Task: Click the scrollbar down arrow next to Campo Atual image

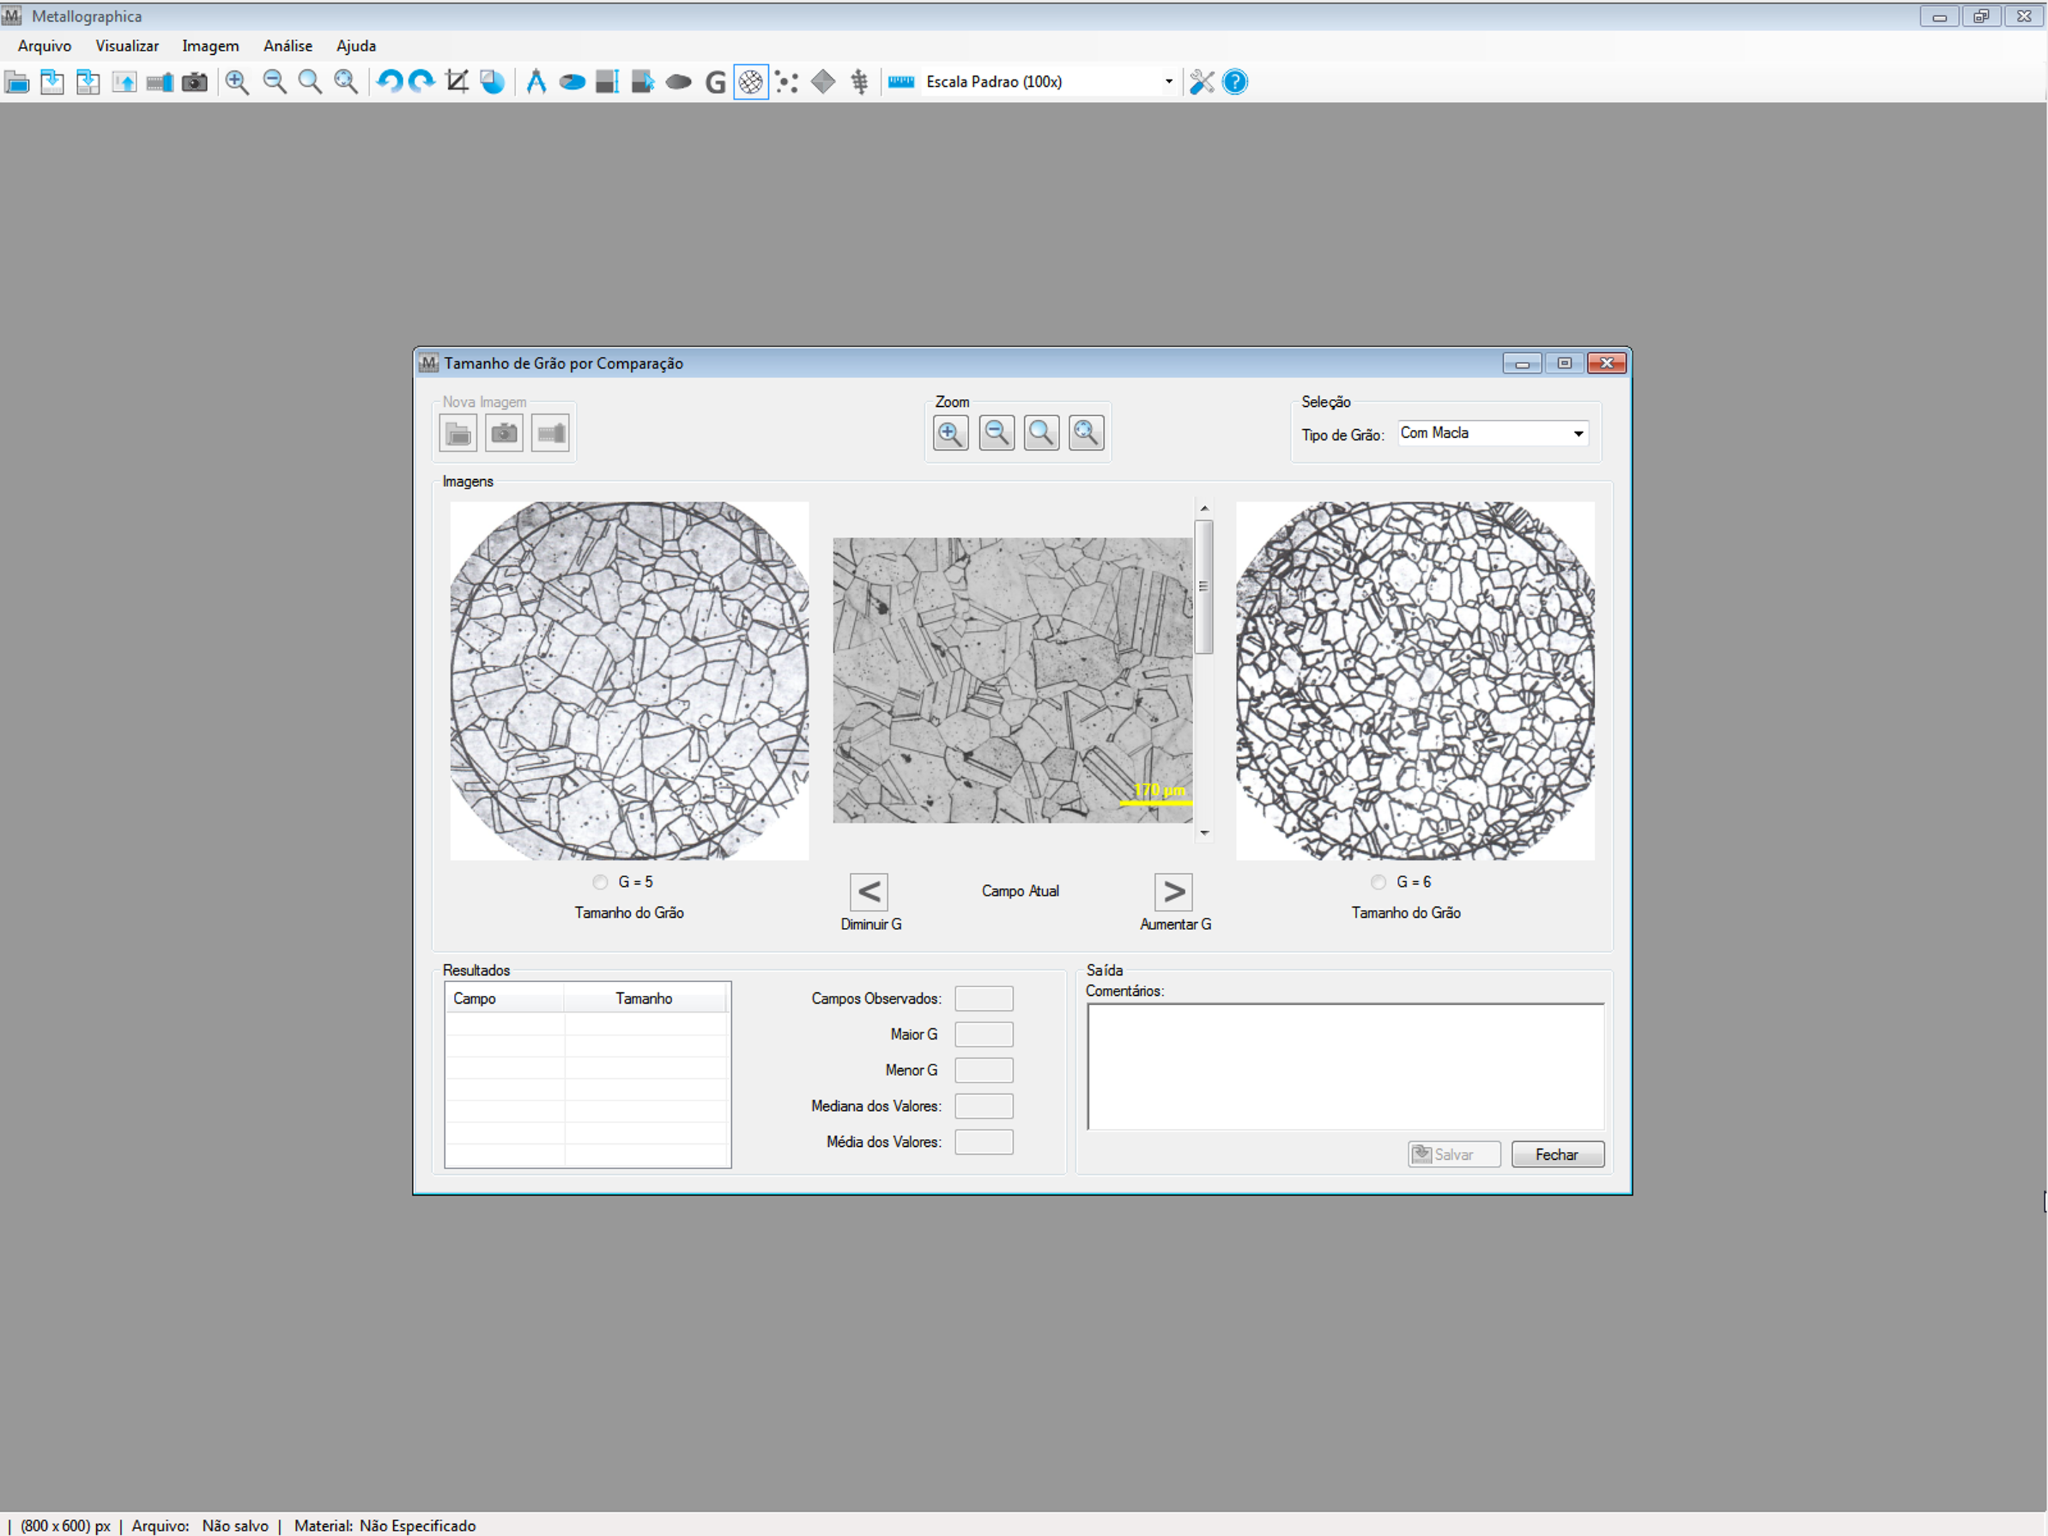Action: point(1204,832)
